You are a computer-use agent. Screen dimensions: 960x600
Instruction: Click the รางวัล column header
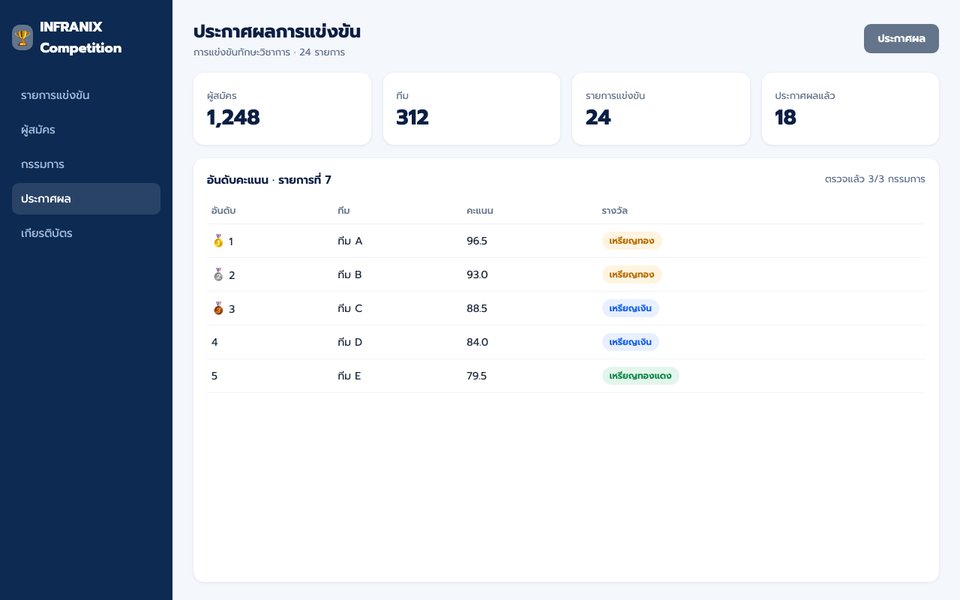coord(614,211)
